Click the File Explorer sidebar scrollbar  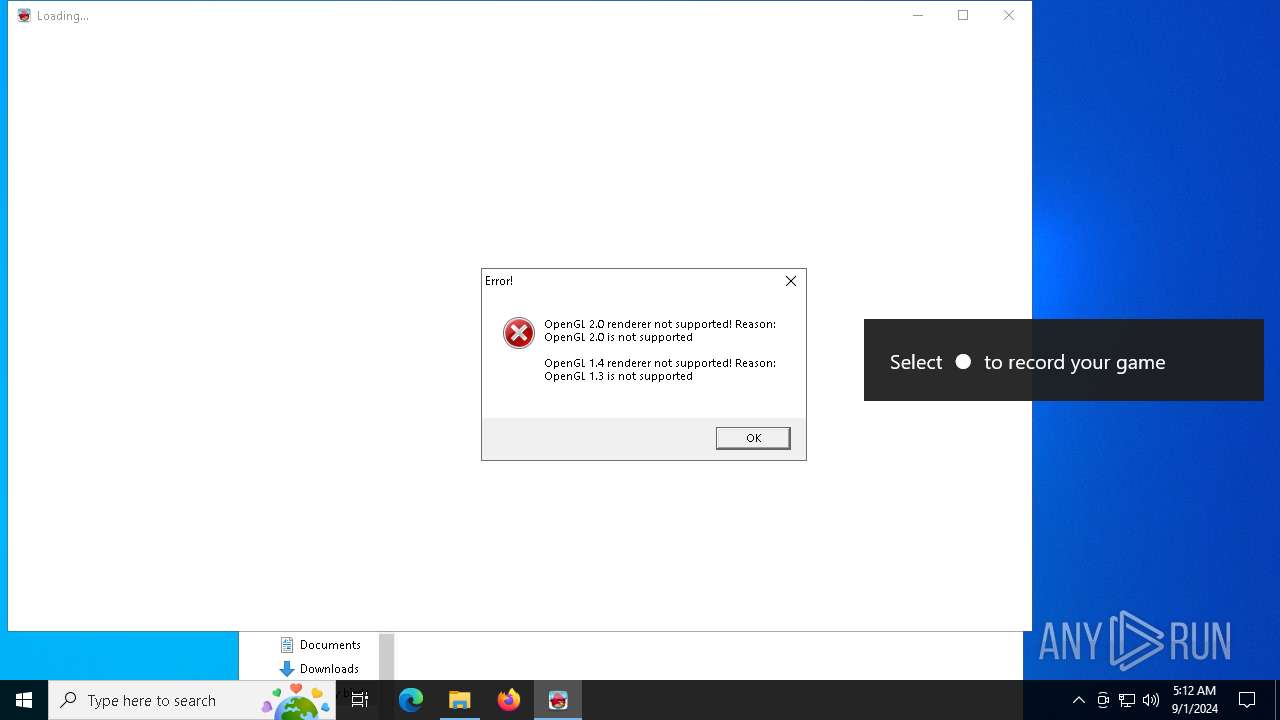point(387,656)
